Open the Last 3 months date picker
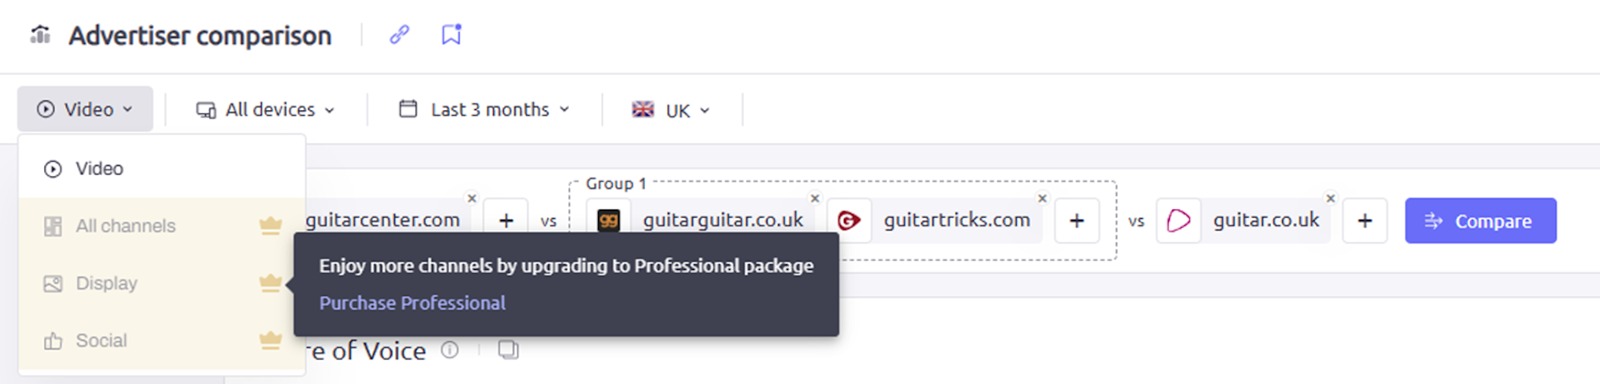This screenshot has height=384, width=1600. 484,109
